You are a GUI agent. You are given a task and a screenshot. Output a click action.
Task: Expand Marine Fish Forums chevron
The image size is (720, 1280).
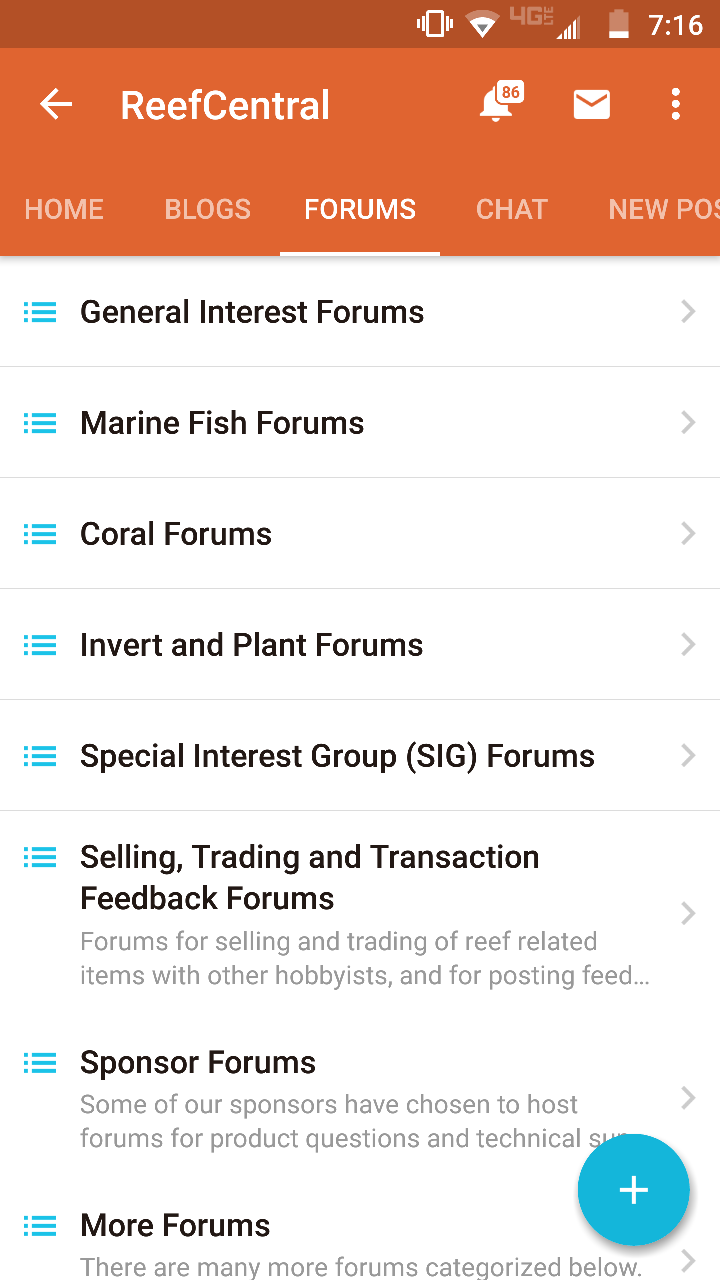(688, 423)
